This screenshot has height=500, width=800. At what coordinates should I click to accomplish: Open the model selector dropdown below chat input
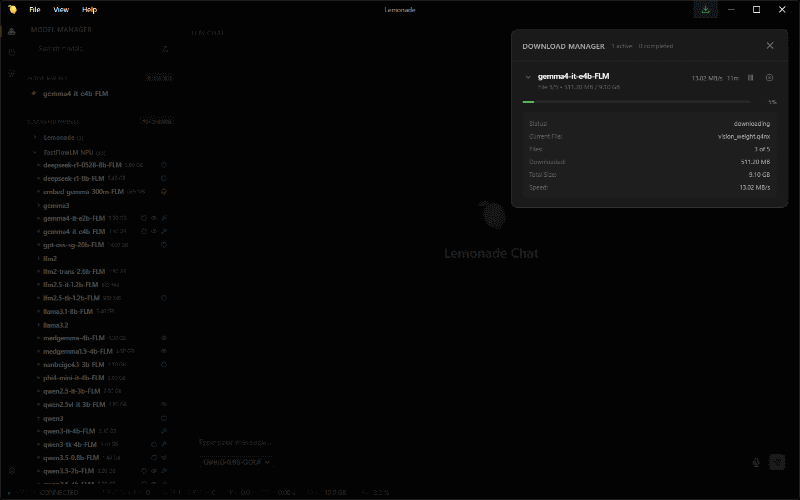click(236, 462)
